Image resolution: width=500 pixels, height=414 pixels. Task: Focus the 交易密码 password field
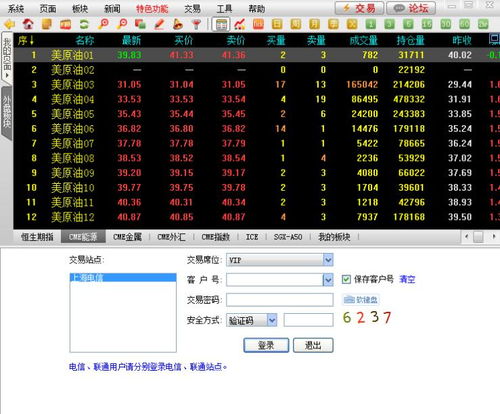280,300
